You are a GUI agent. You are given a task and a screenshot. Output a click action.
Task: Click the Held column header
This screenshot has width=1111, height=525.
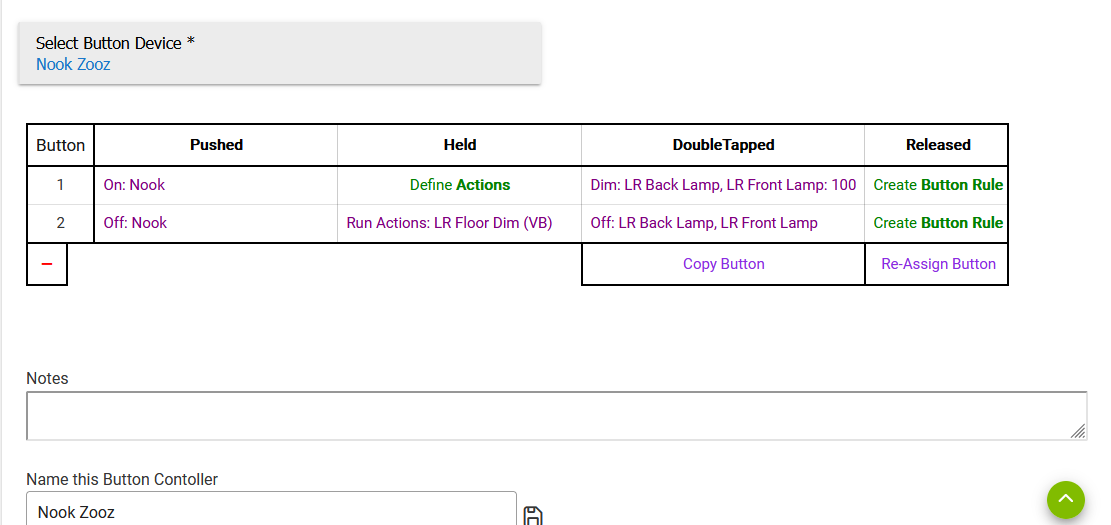tap(460, 145)
